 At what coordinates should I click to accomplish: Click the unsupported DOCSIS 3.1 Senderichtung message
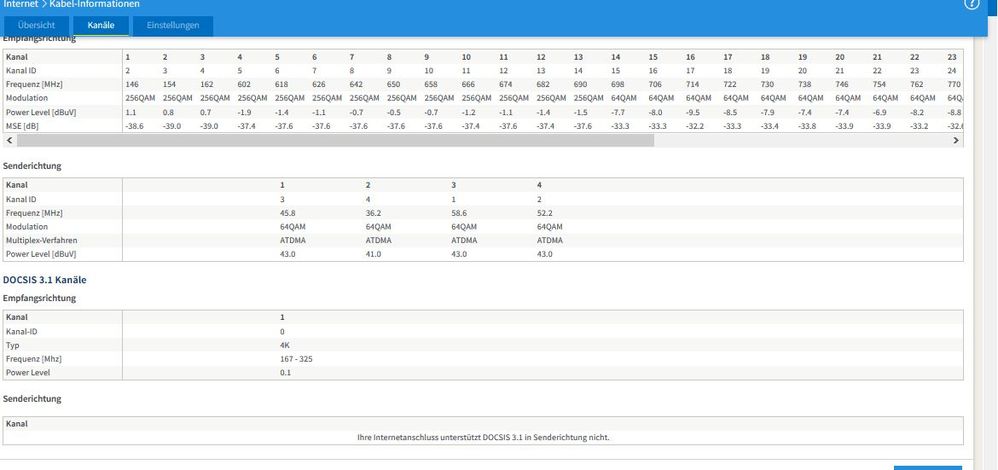(484, 438)
